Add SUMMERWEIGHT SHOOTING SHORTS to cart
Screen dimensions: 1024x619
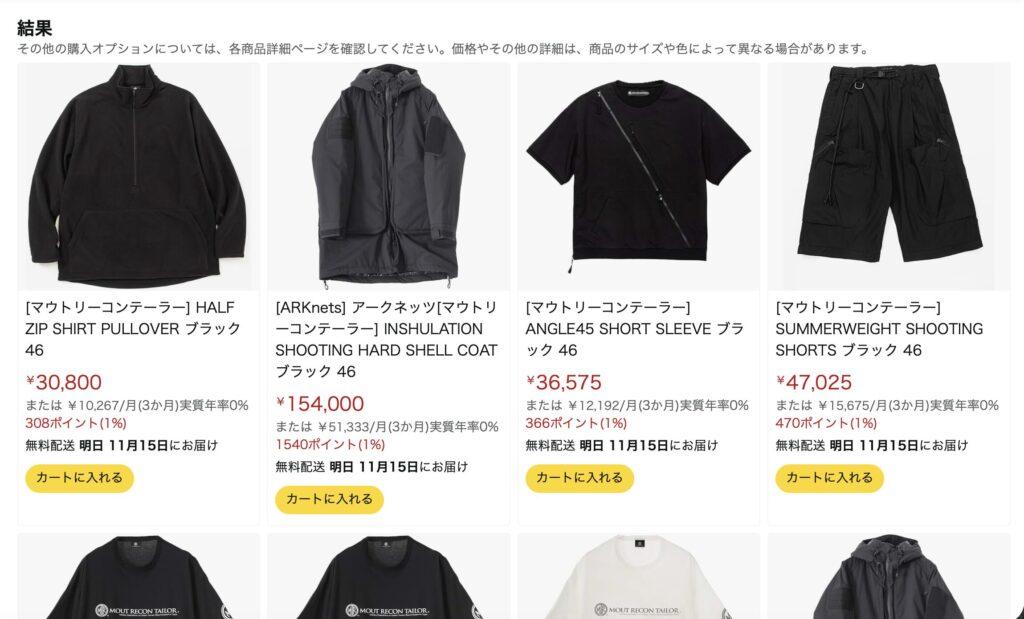829,478
